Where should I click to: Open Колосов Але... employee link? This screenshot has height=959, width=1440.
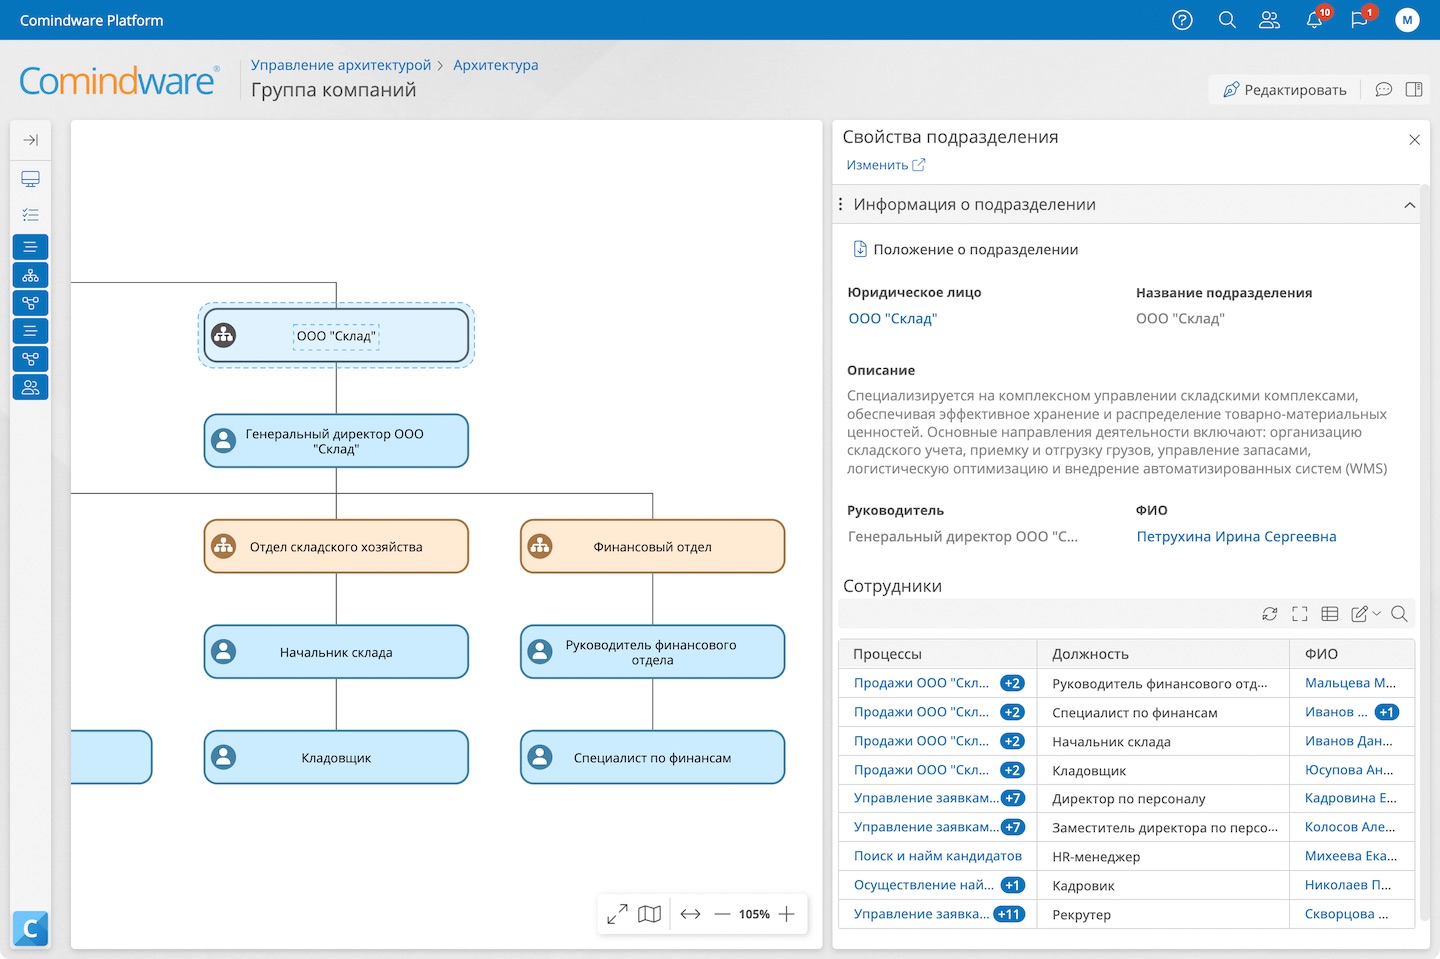(x=1350, y=827)
